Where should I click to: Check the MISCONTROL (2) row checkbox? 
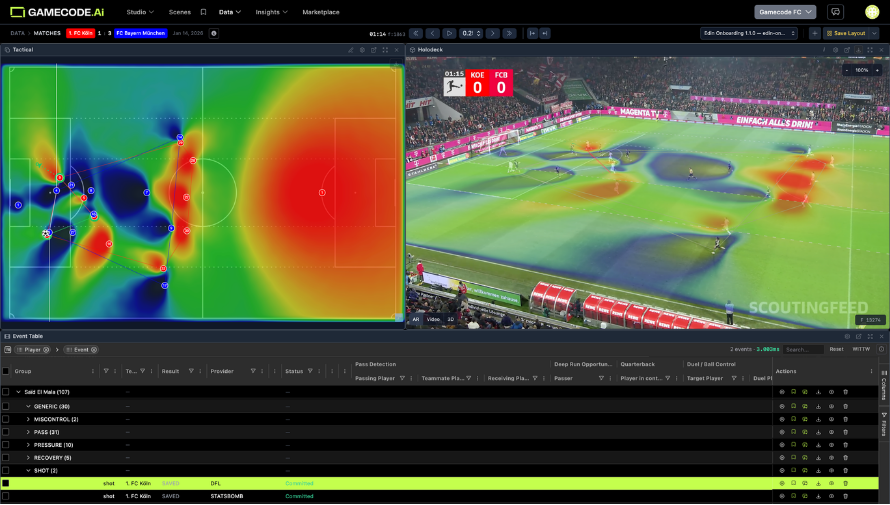tap(6, 419)
